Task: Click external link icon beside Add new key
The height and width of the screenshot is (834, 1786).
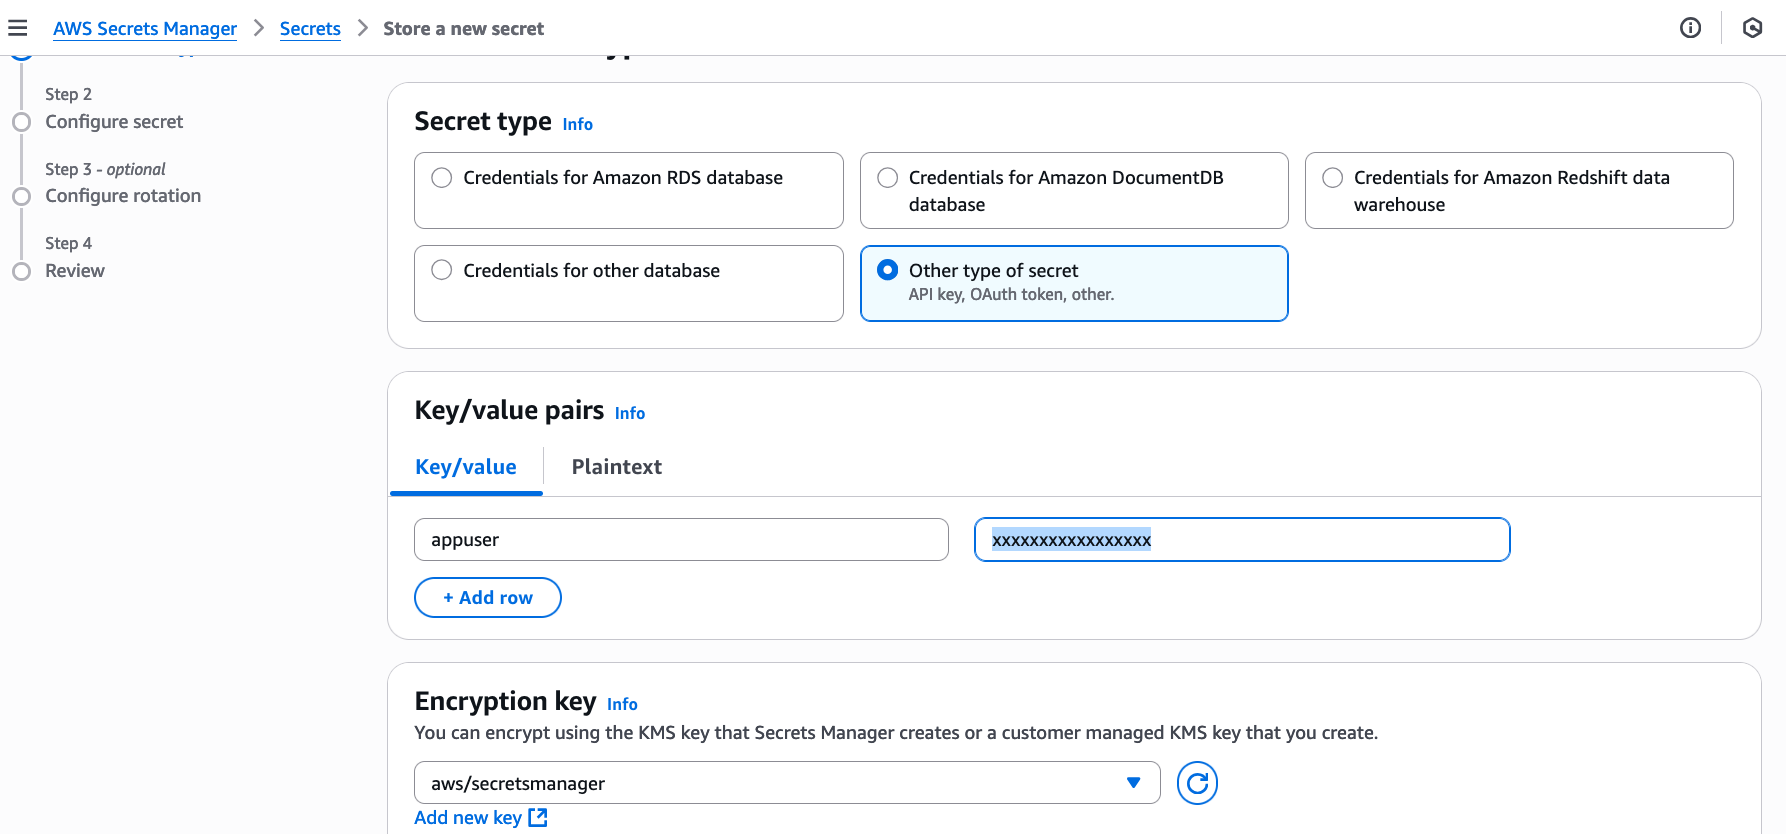Action: 538,817
